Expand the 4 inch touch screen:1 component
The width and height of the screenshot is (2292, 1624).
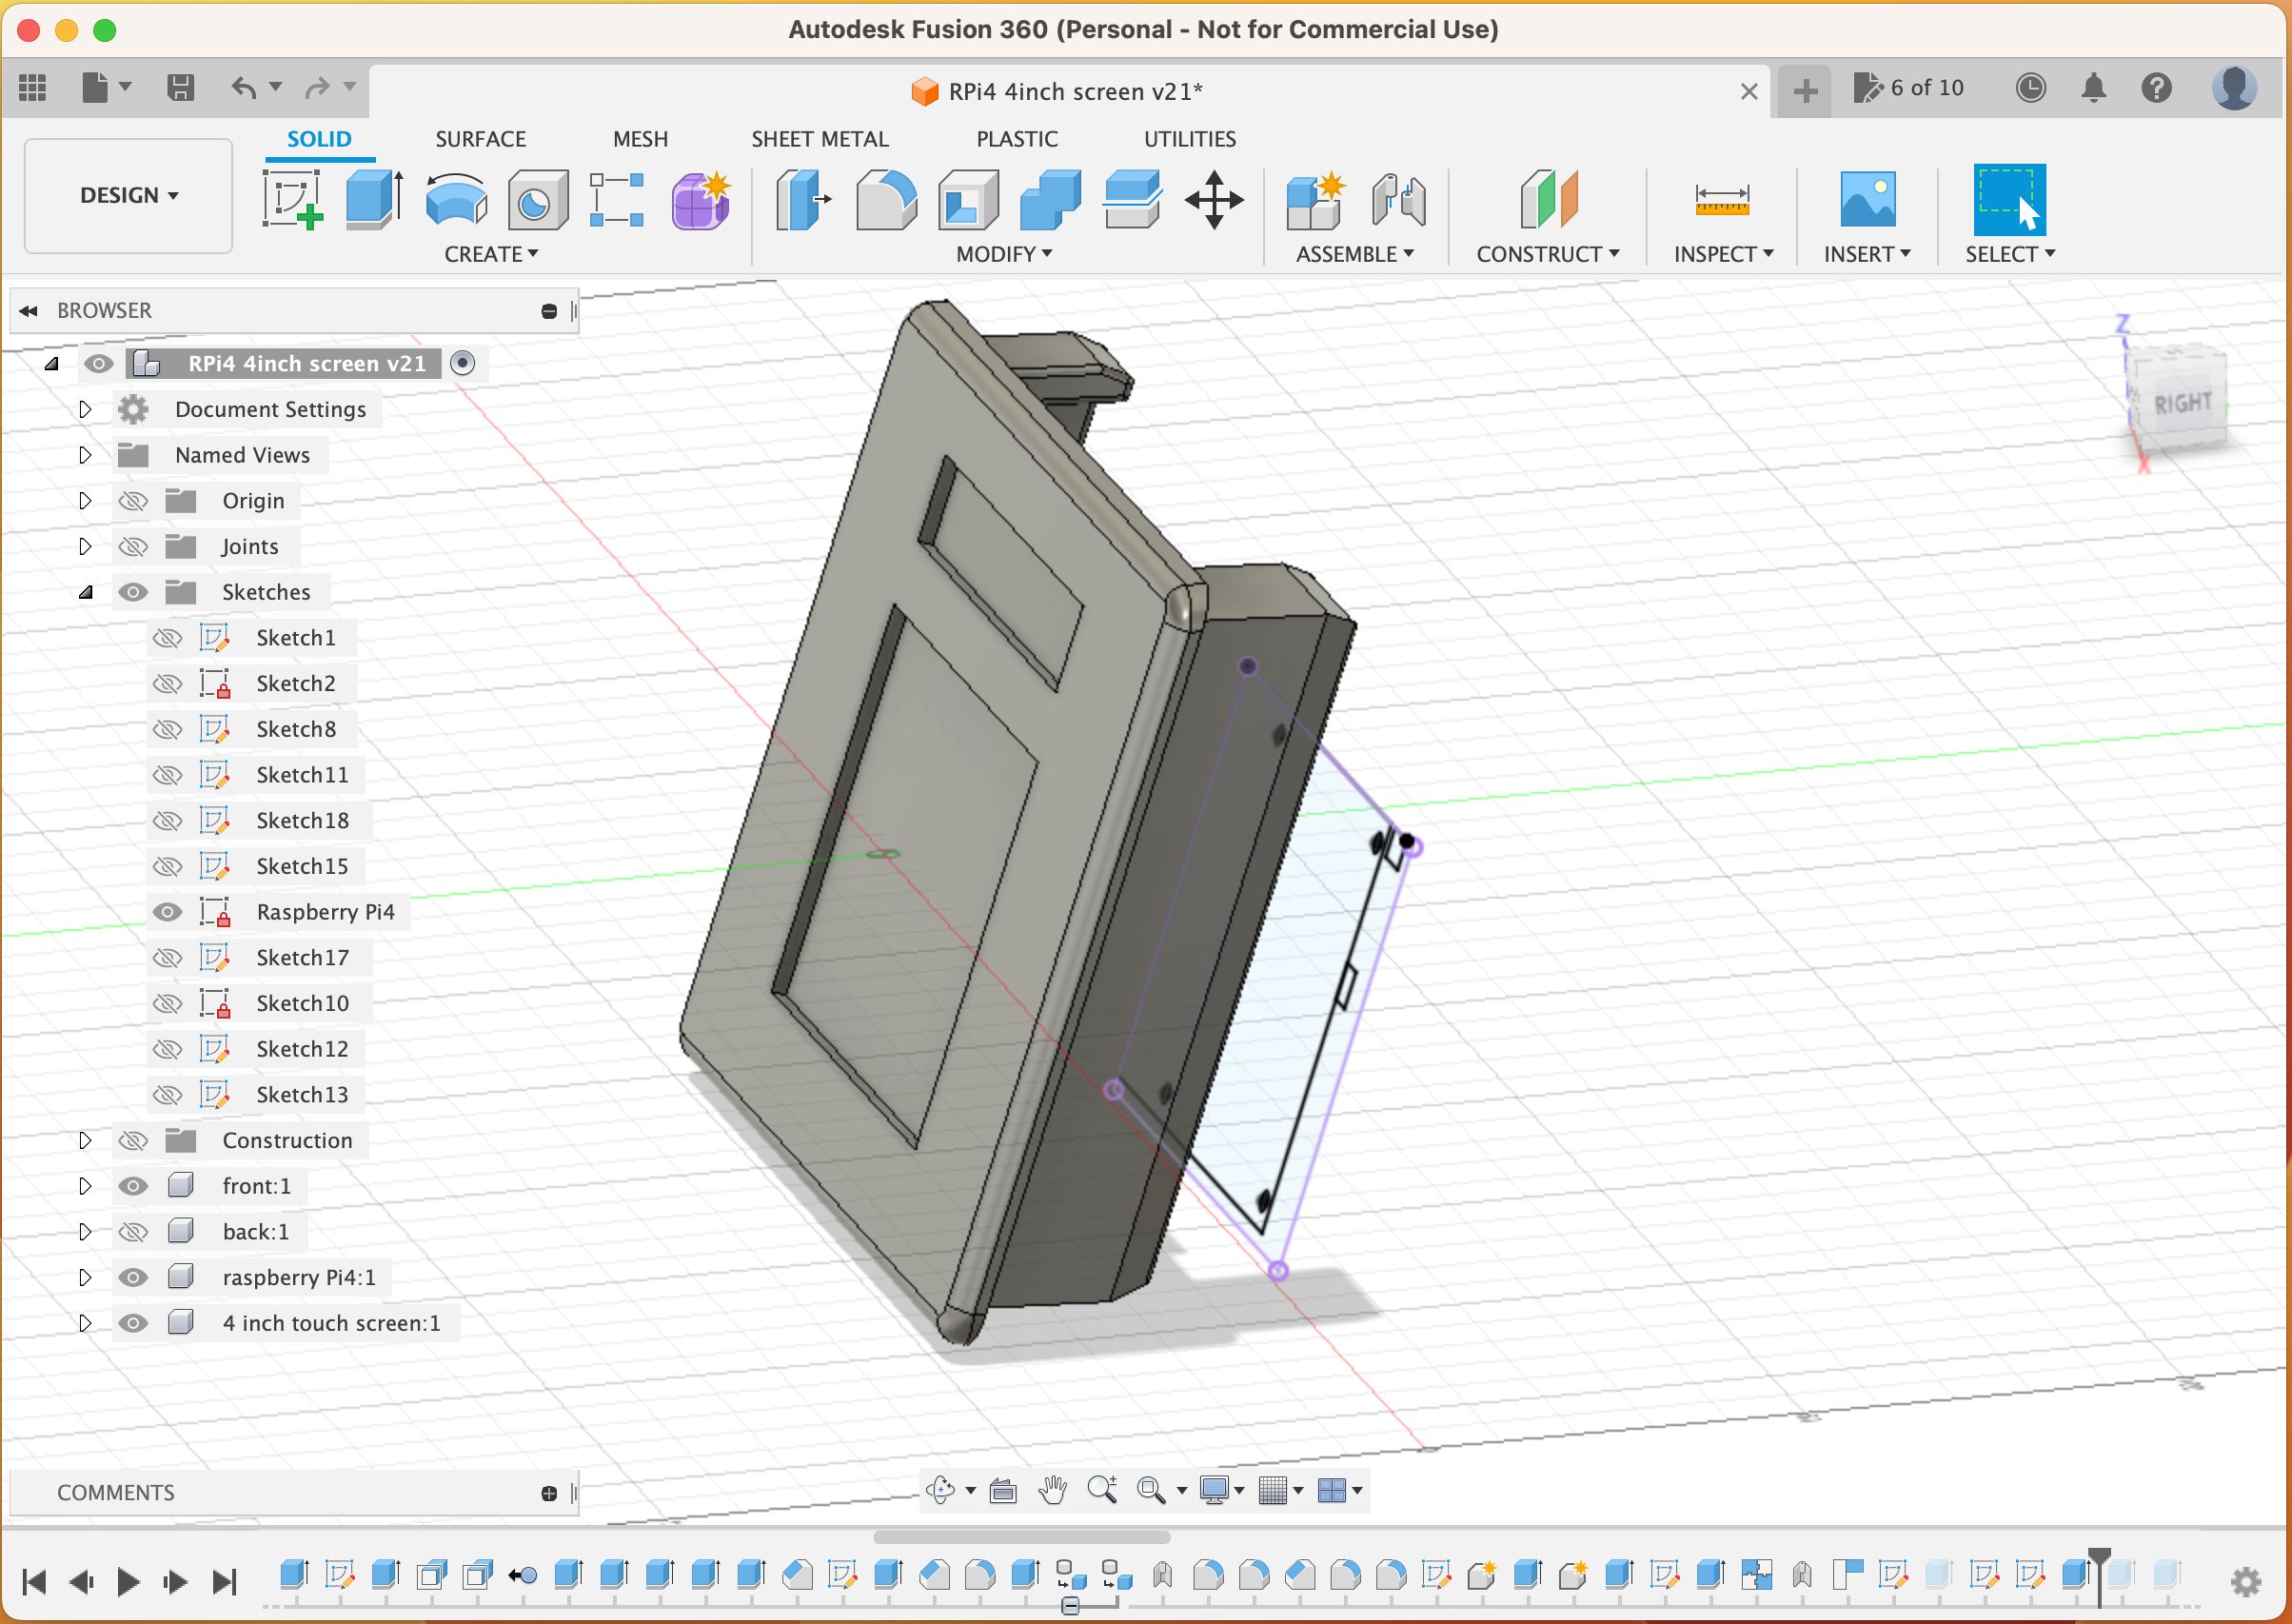83,1321
